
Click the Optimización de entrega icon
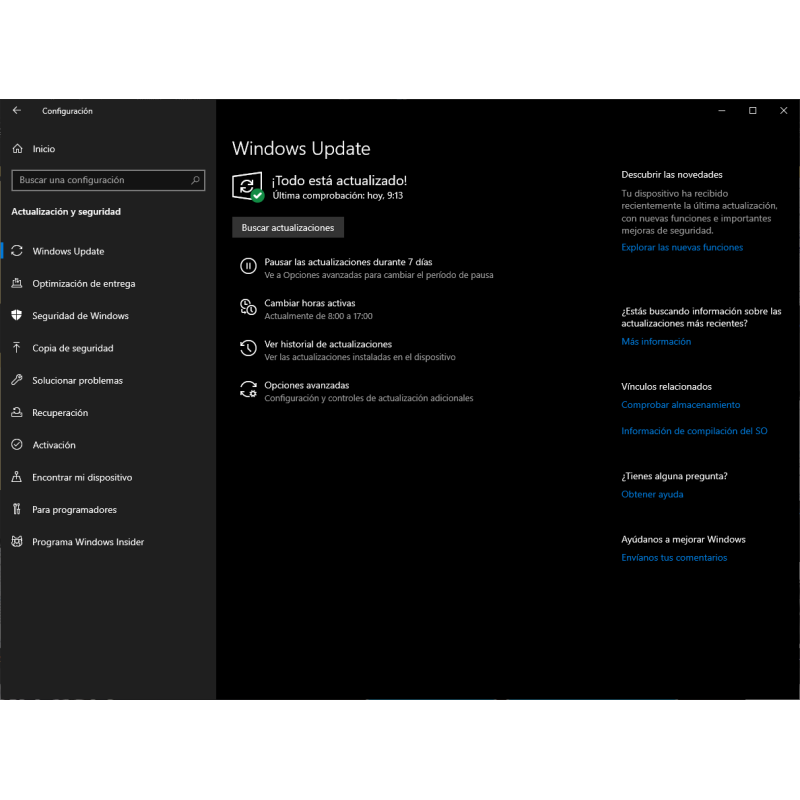coord(17,283)
